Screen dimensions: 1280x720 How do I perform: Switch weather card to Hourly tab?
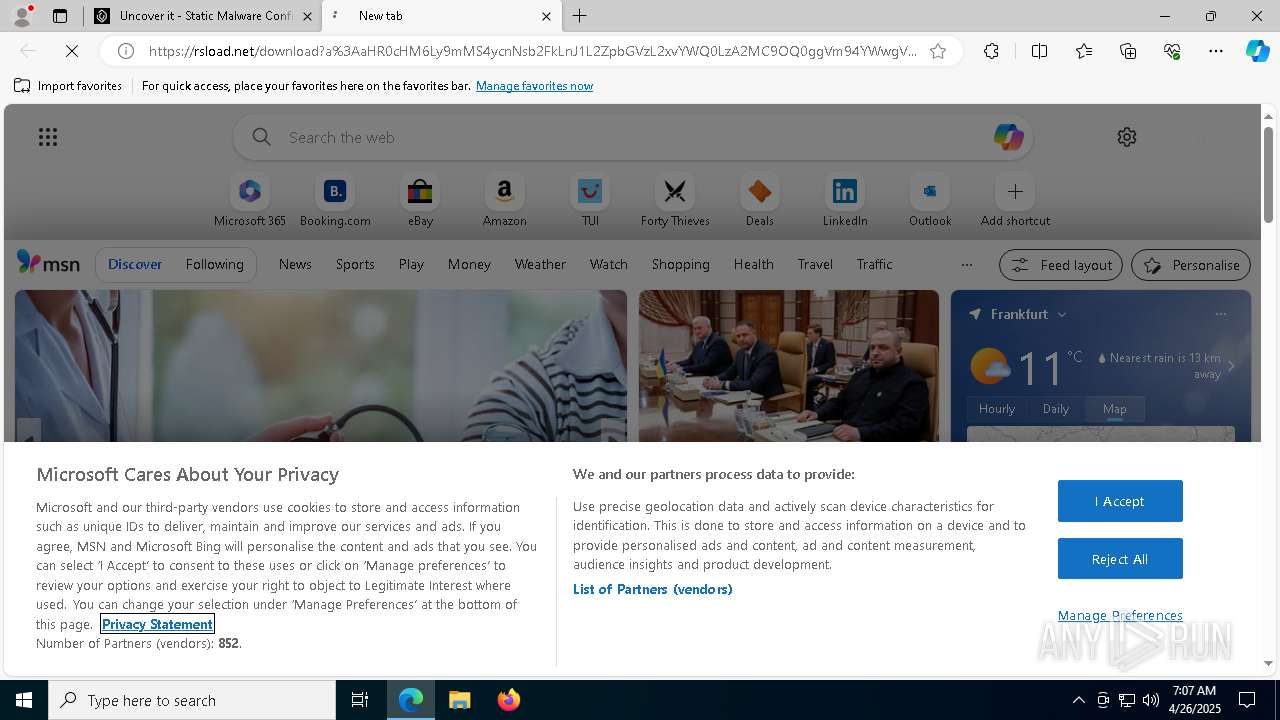click(x=997, y=409)
